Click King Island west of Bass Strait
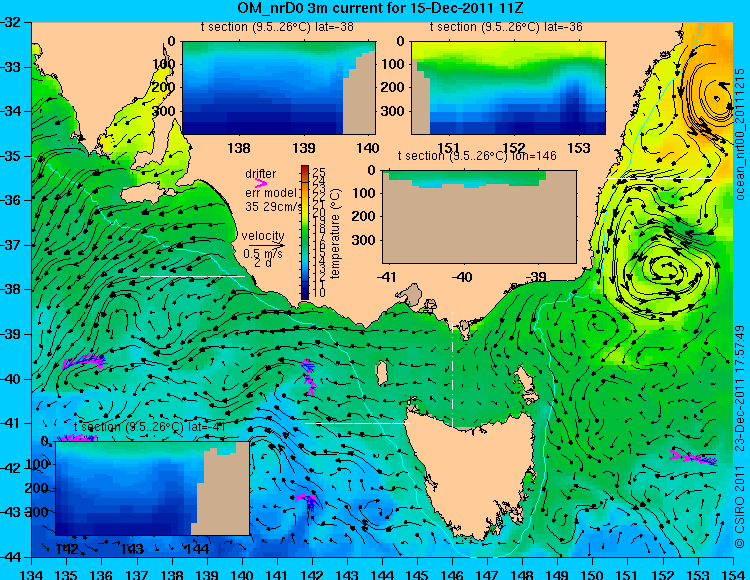The height and width of the screenshot is (580, 750). pos(381,372)
